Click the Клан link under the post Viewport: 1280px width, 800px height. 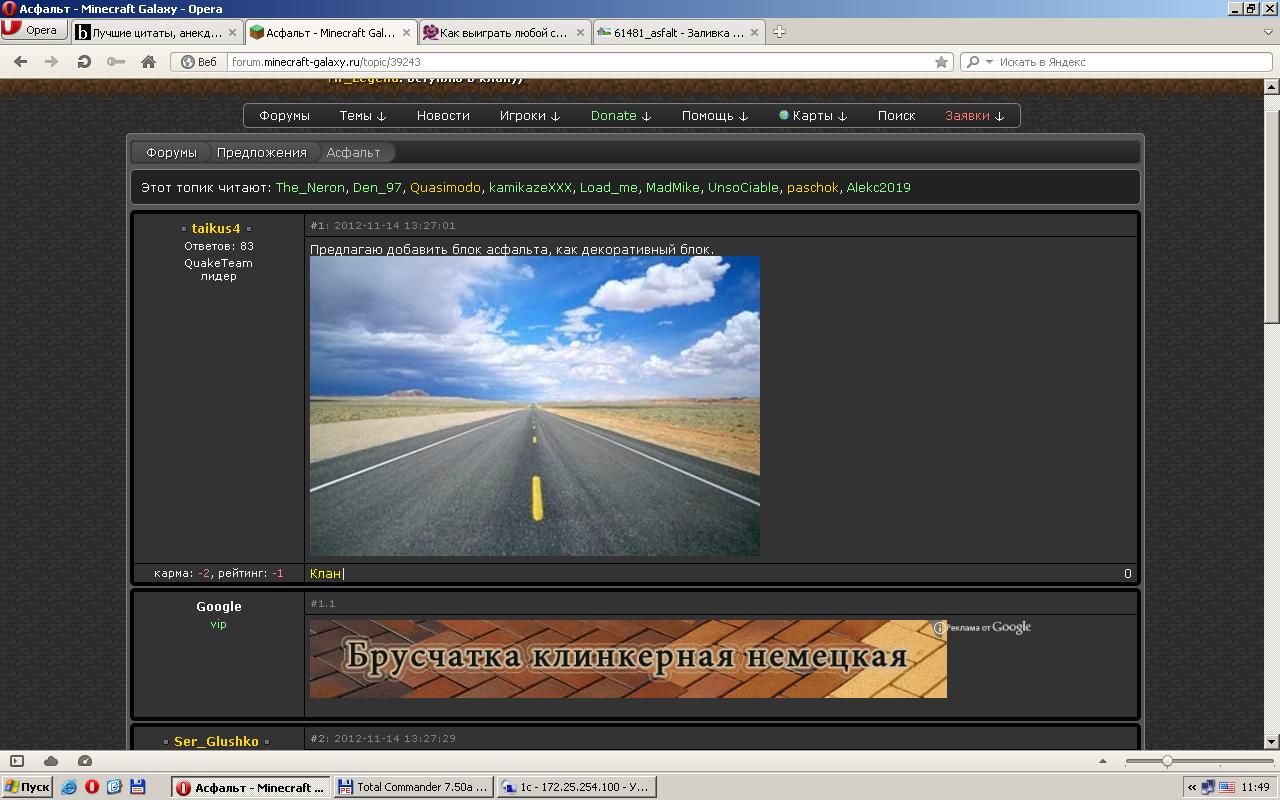click(325, 573)
